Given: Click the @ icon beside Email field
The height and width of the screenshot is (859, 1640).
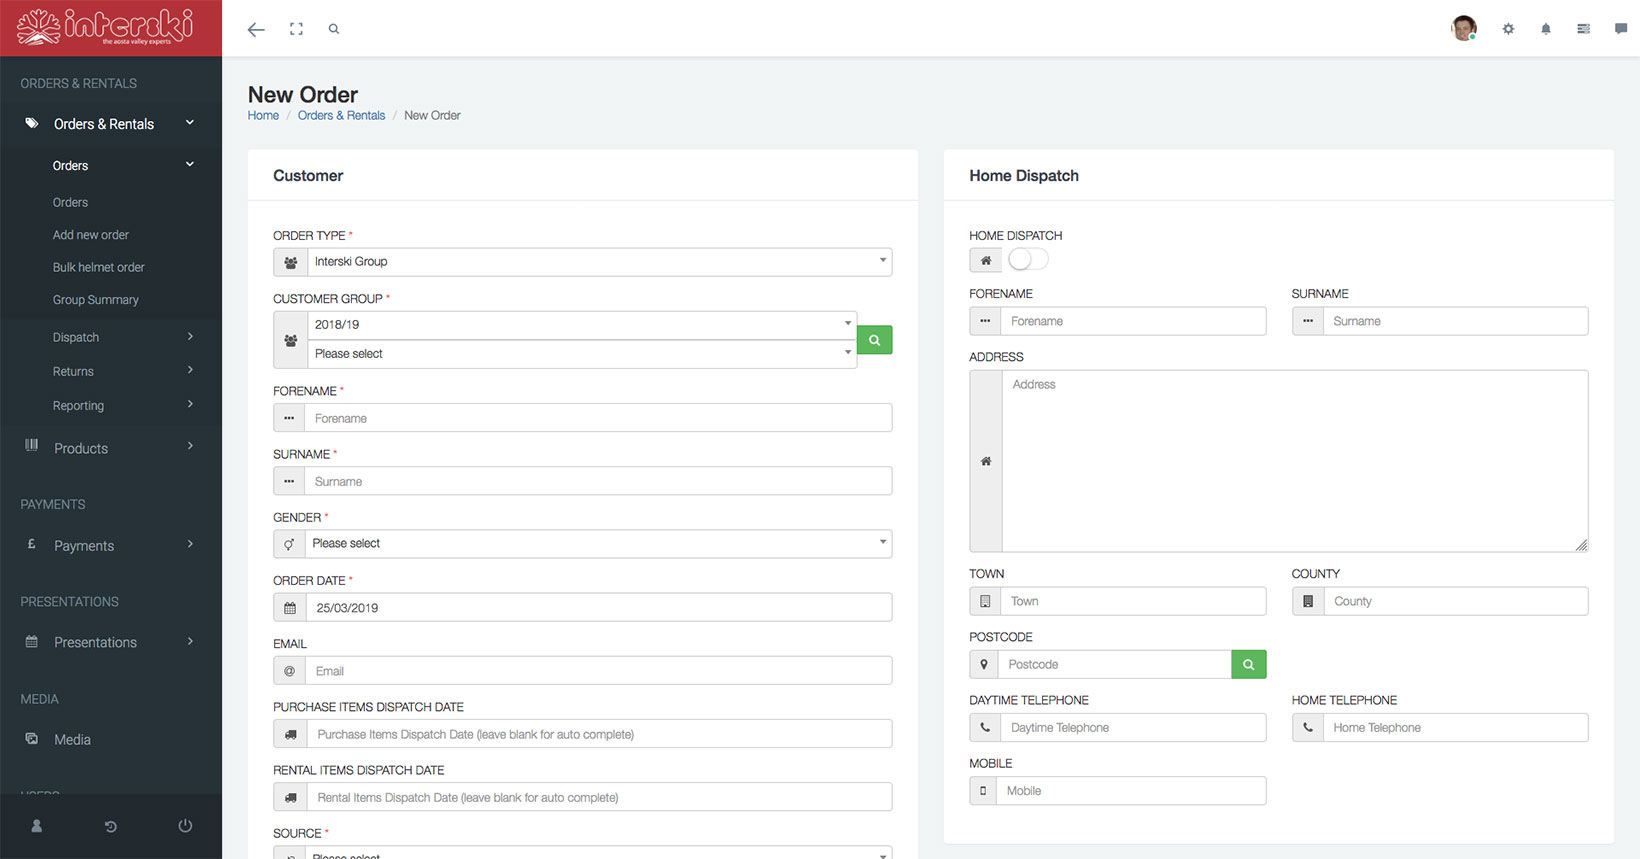Looking at the screenshot, I should tap(290, 671).
